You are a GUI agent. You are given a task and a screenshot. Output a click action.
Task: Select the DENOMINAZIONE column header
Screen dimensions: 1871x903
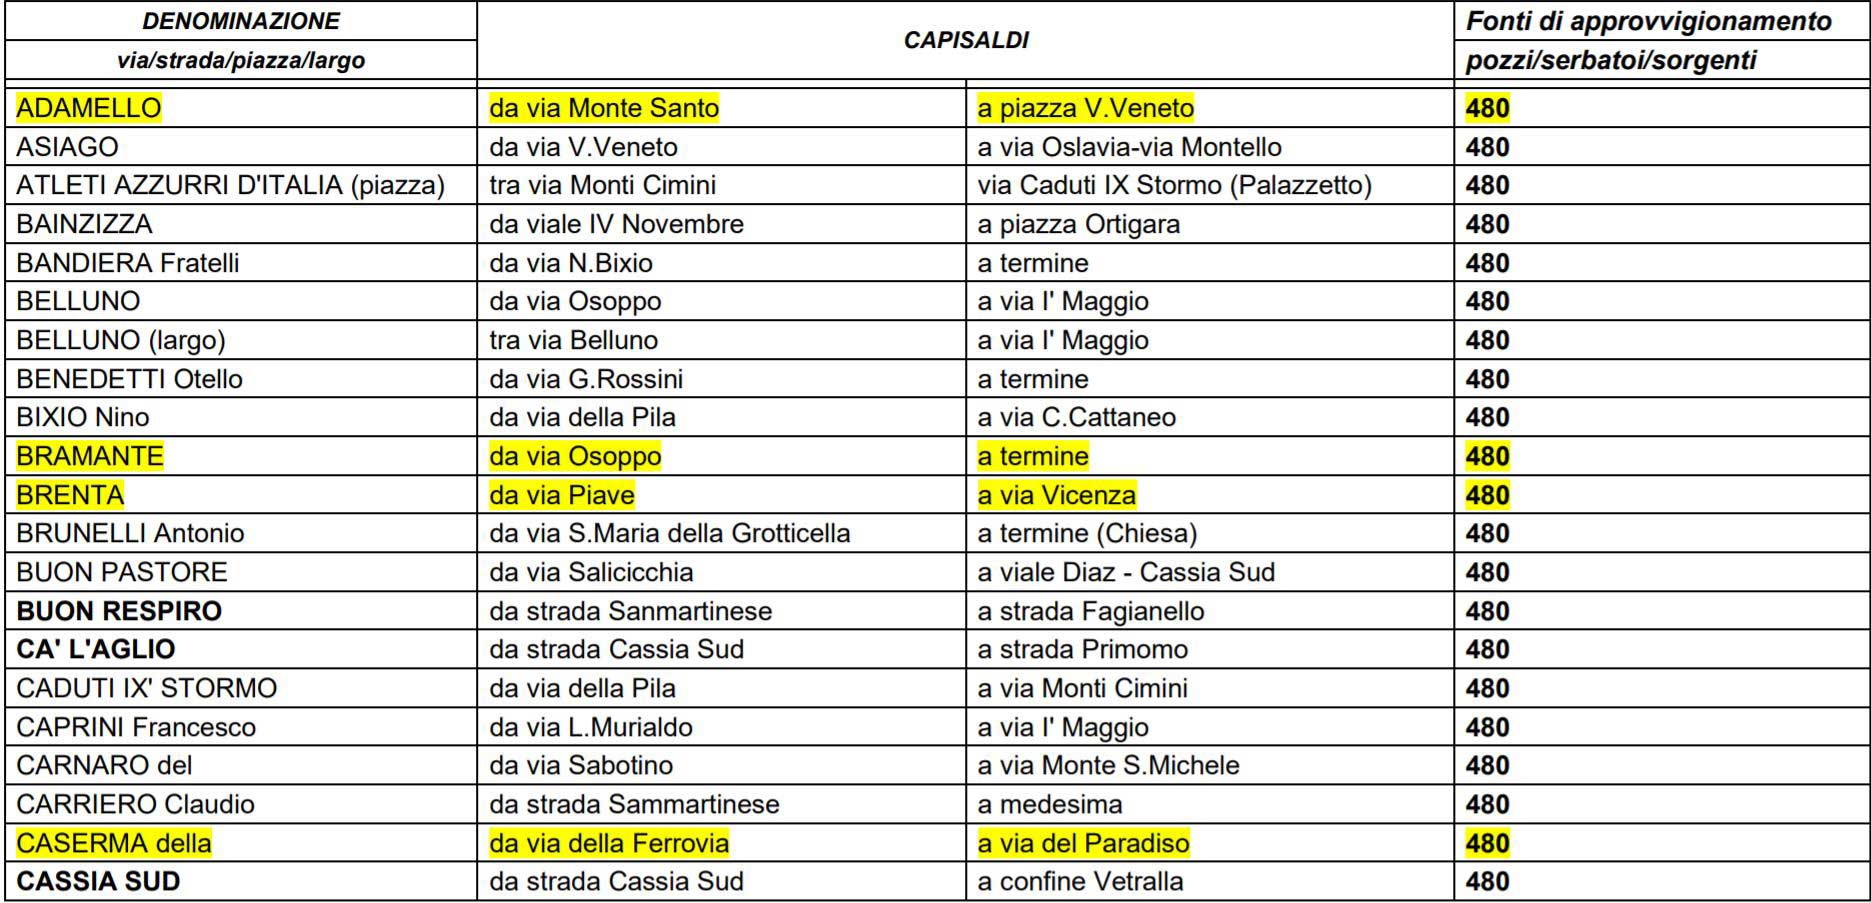(x=240, y=21)
